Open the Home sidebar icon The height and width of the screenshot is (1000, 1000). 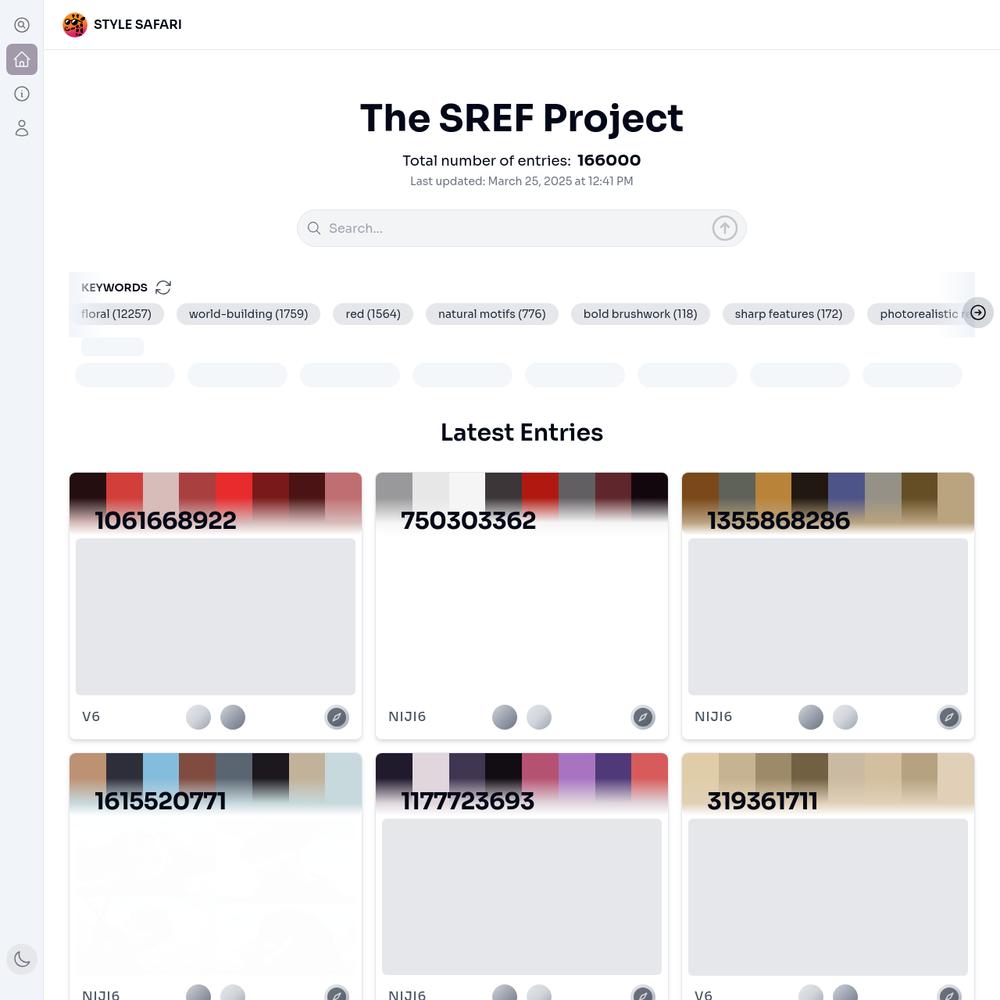pyautogui.click(x=22, y=60)
